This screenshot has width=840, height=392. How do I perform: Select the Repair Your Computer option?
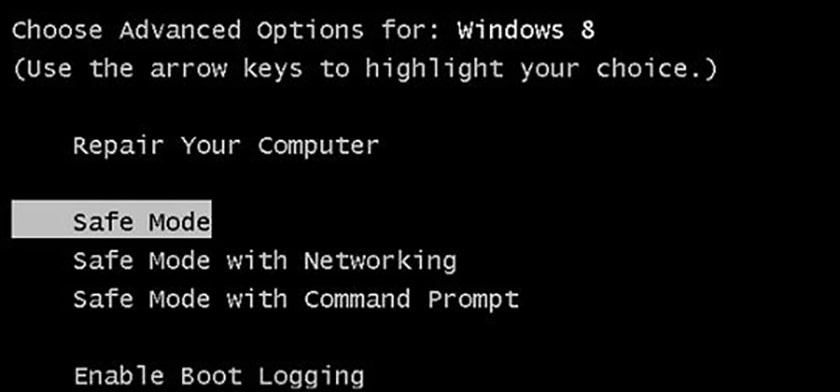[226, 146]
